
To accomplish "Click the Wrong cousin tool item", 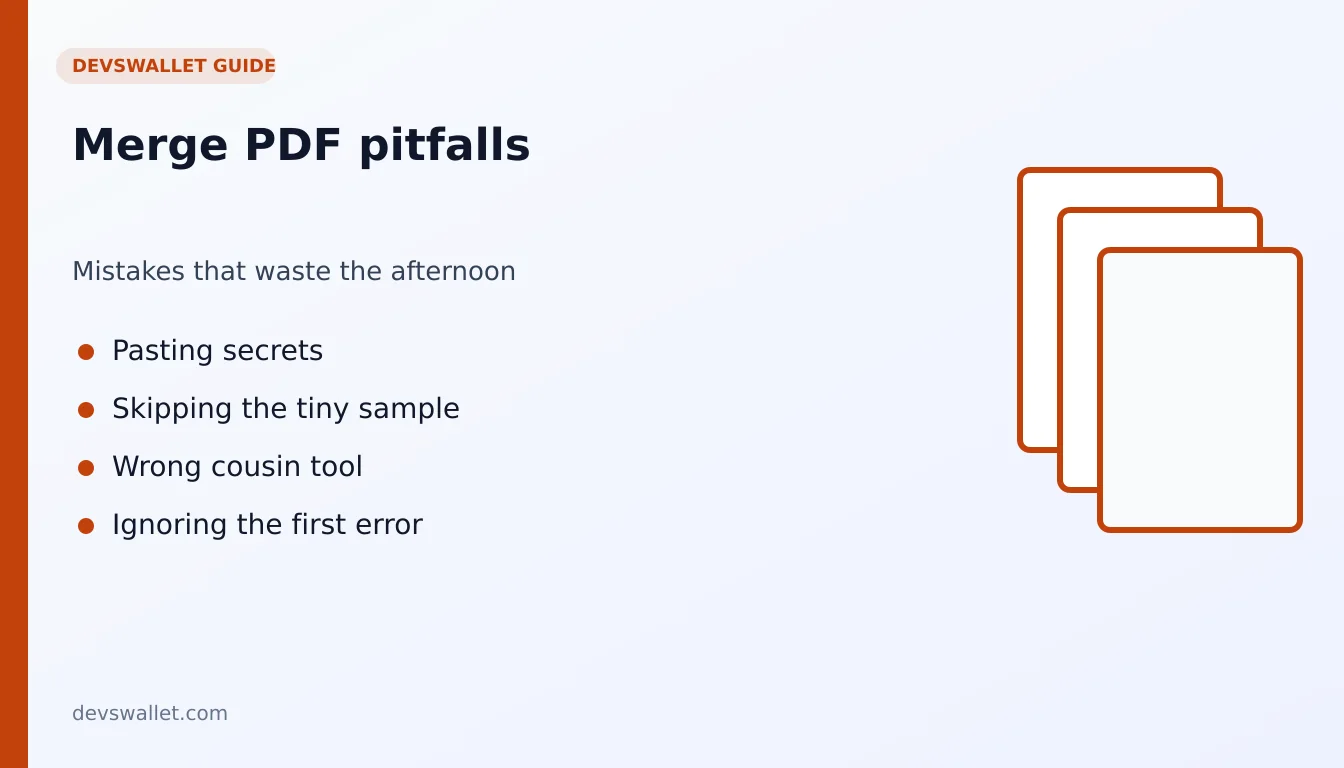I will [237, 467].
